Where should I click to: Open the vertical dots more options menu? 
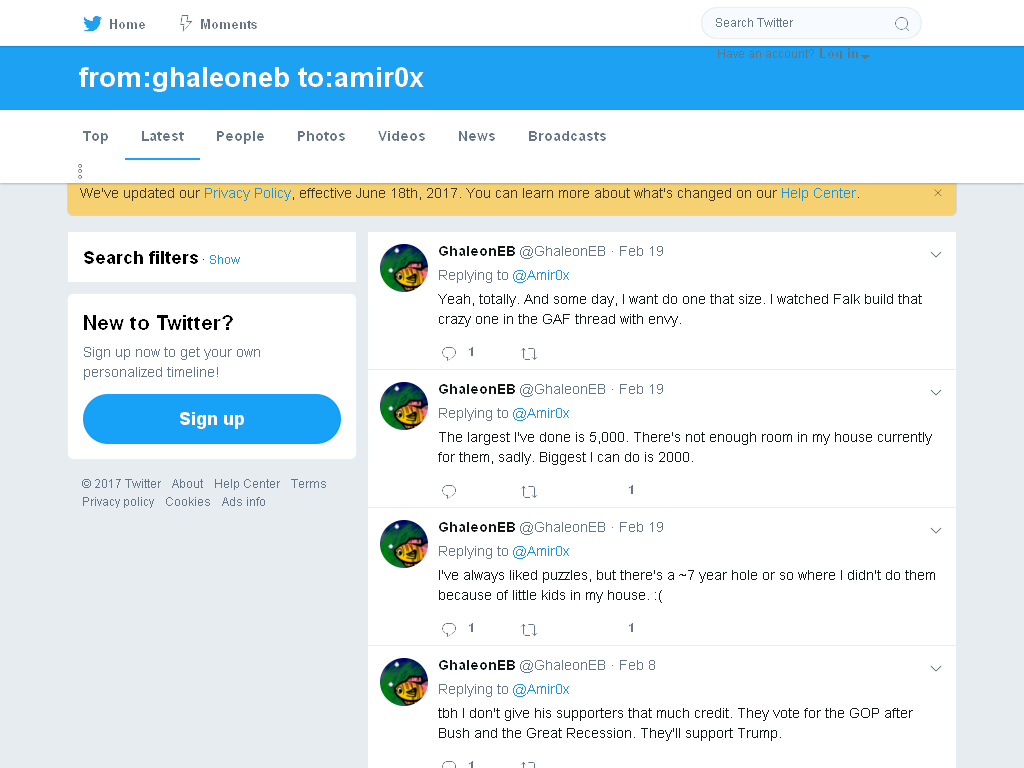click(x=80, y=171)
